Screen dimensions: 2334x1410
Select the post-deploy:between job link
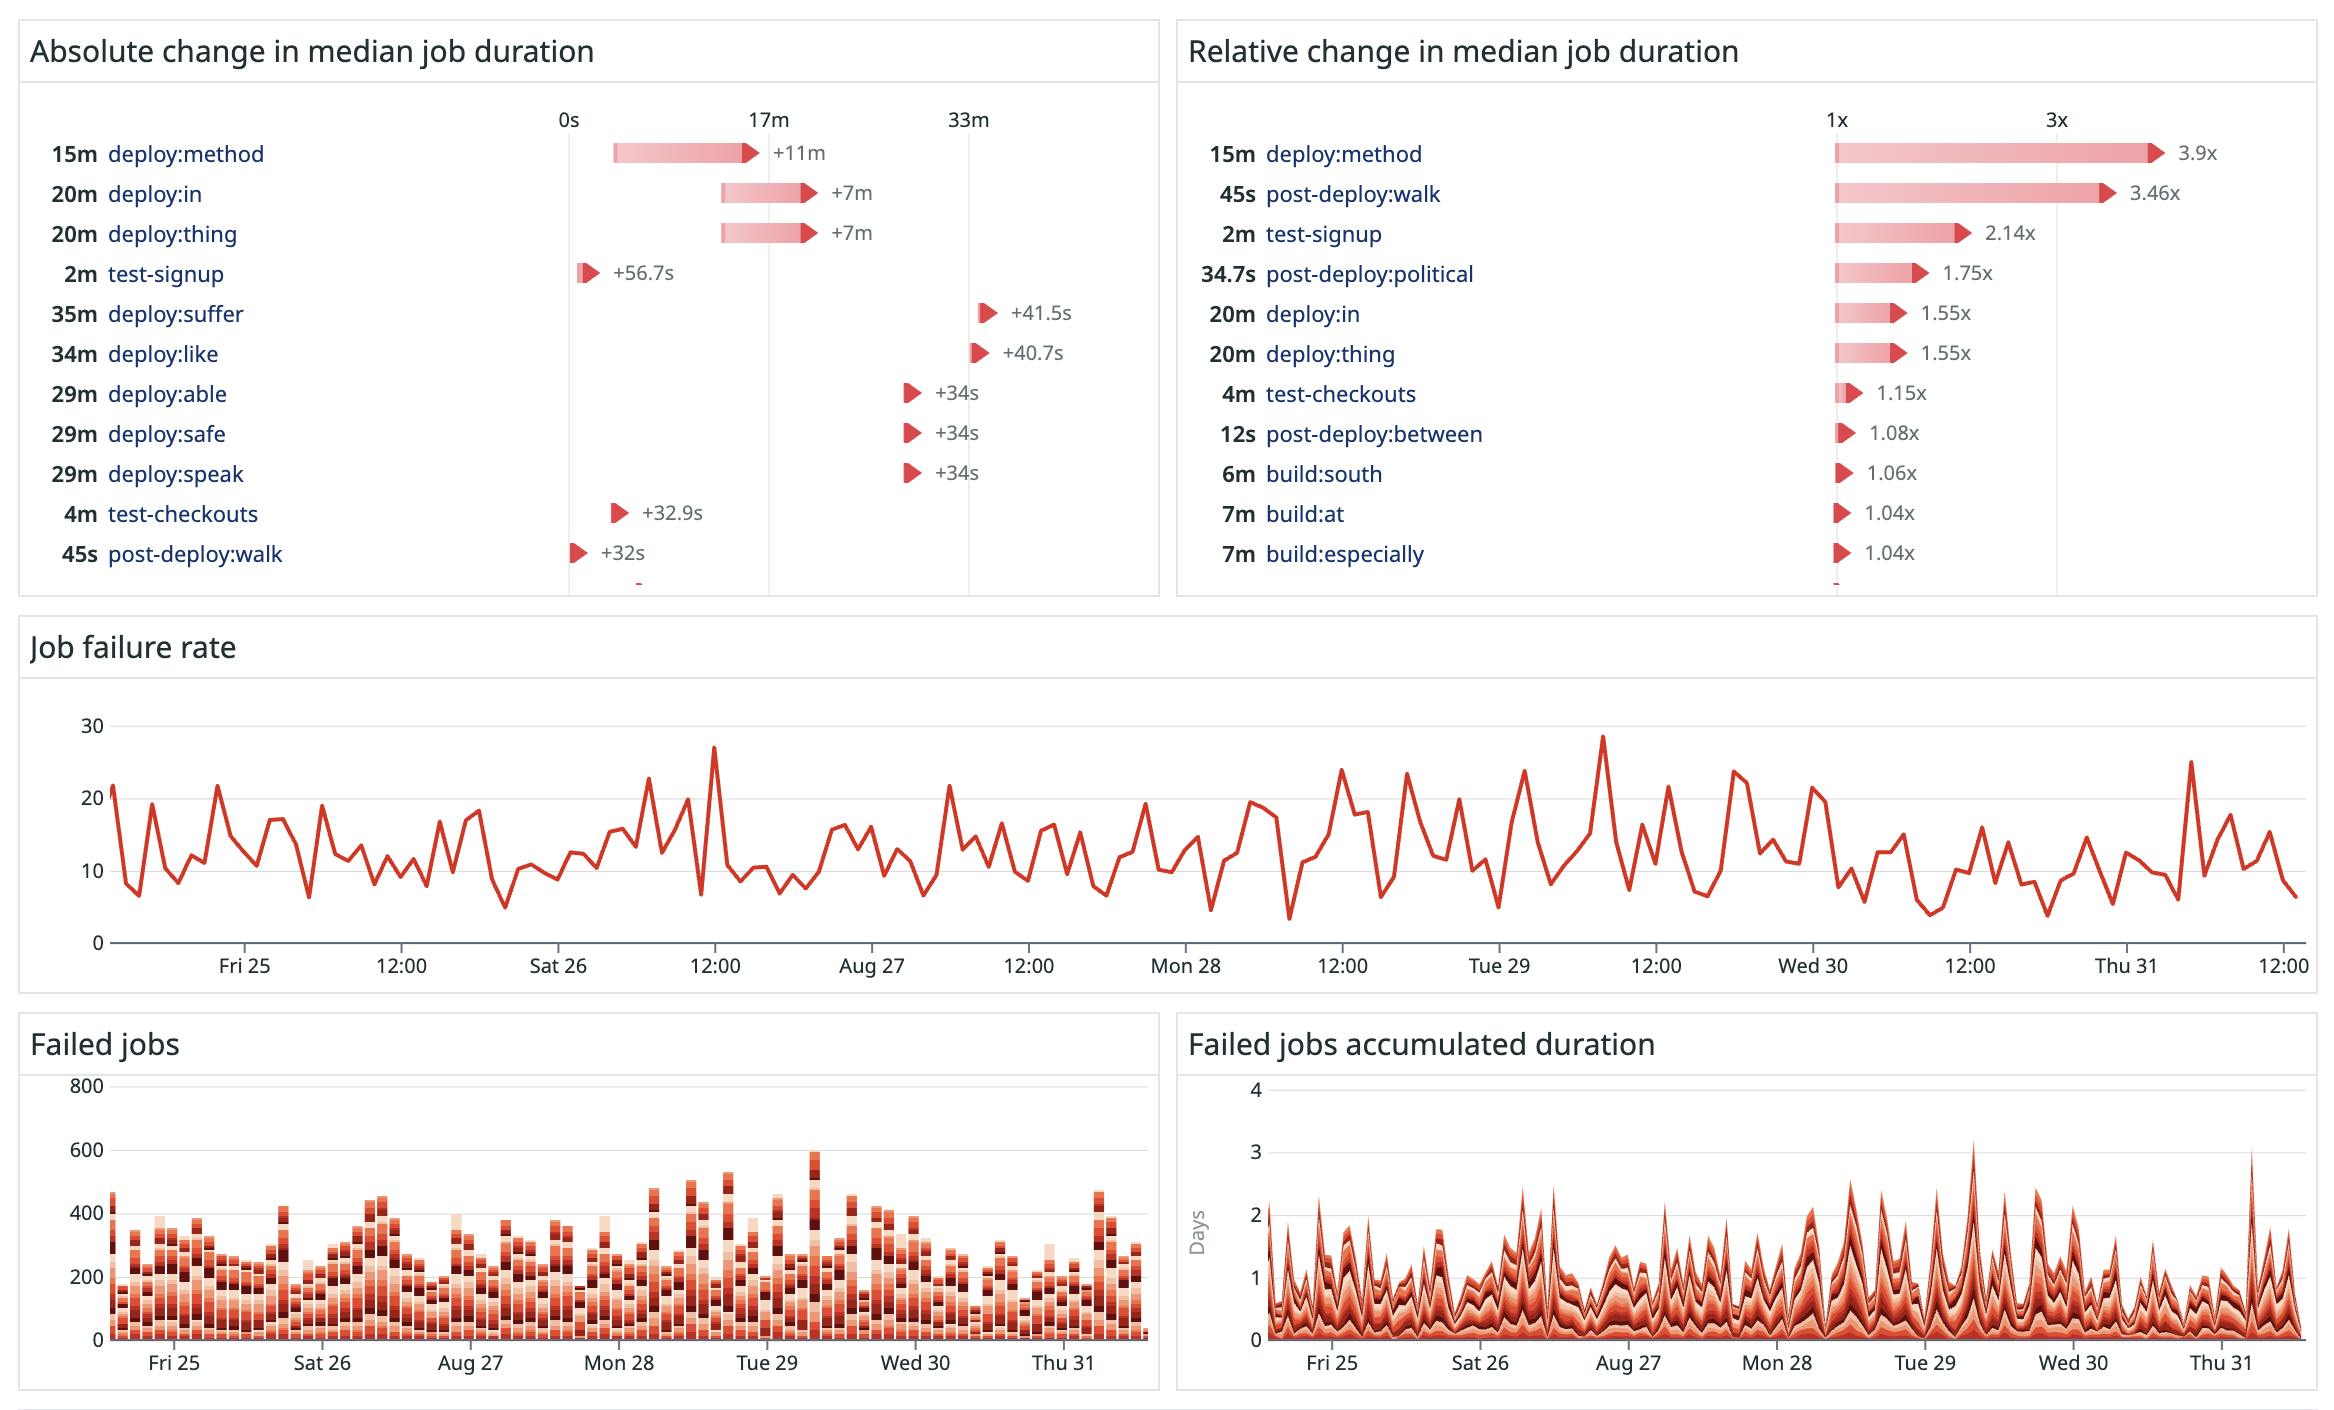tap(1374, 433)
